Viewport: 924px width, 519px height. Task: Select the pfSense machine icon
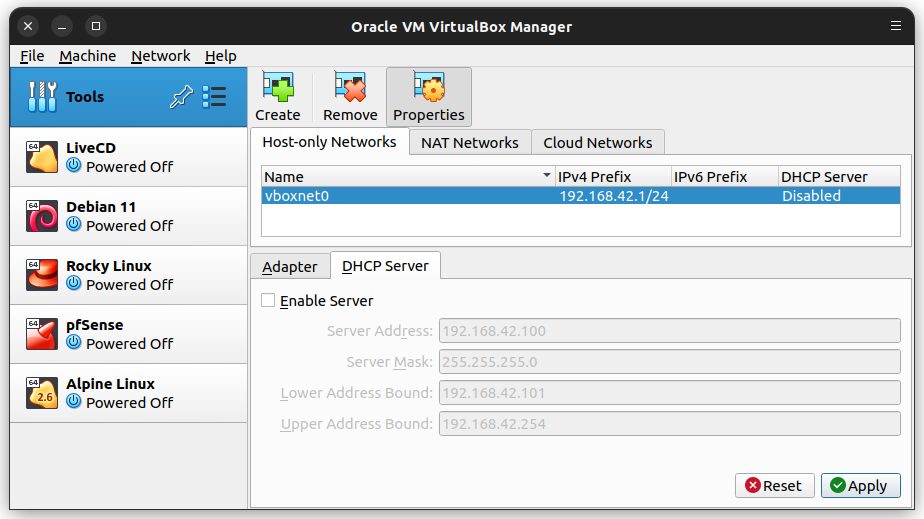(42, 333)
